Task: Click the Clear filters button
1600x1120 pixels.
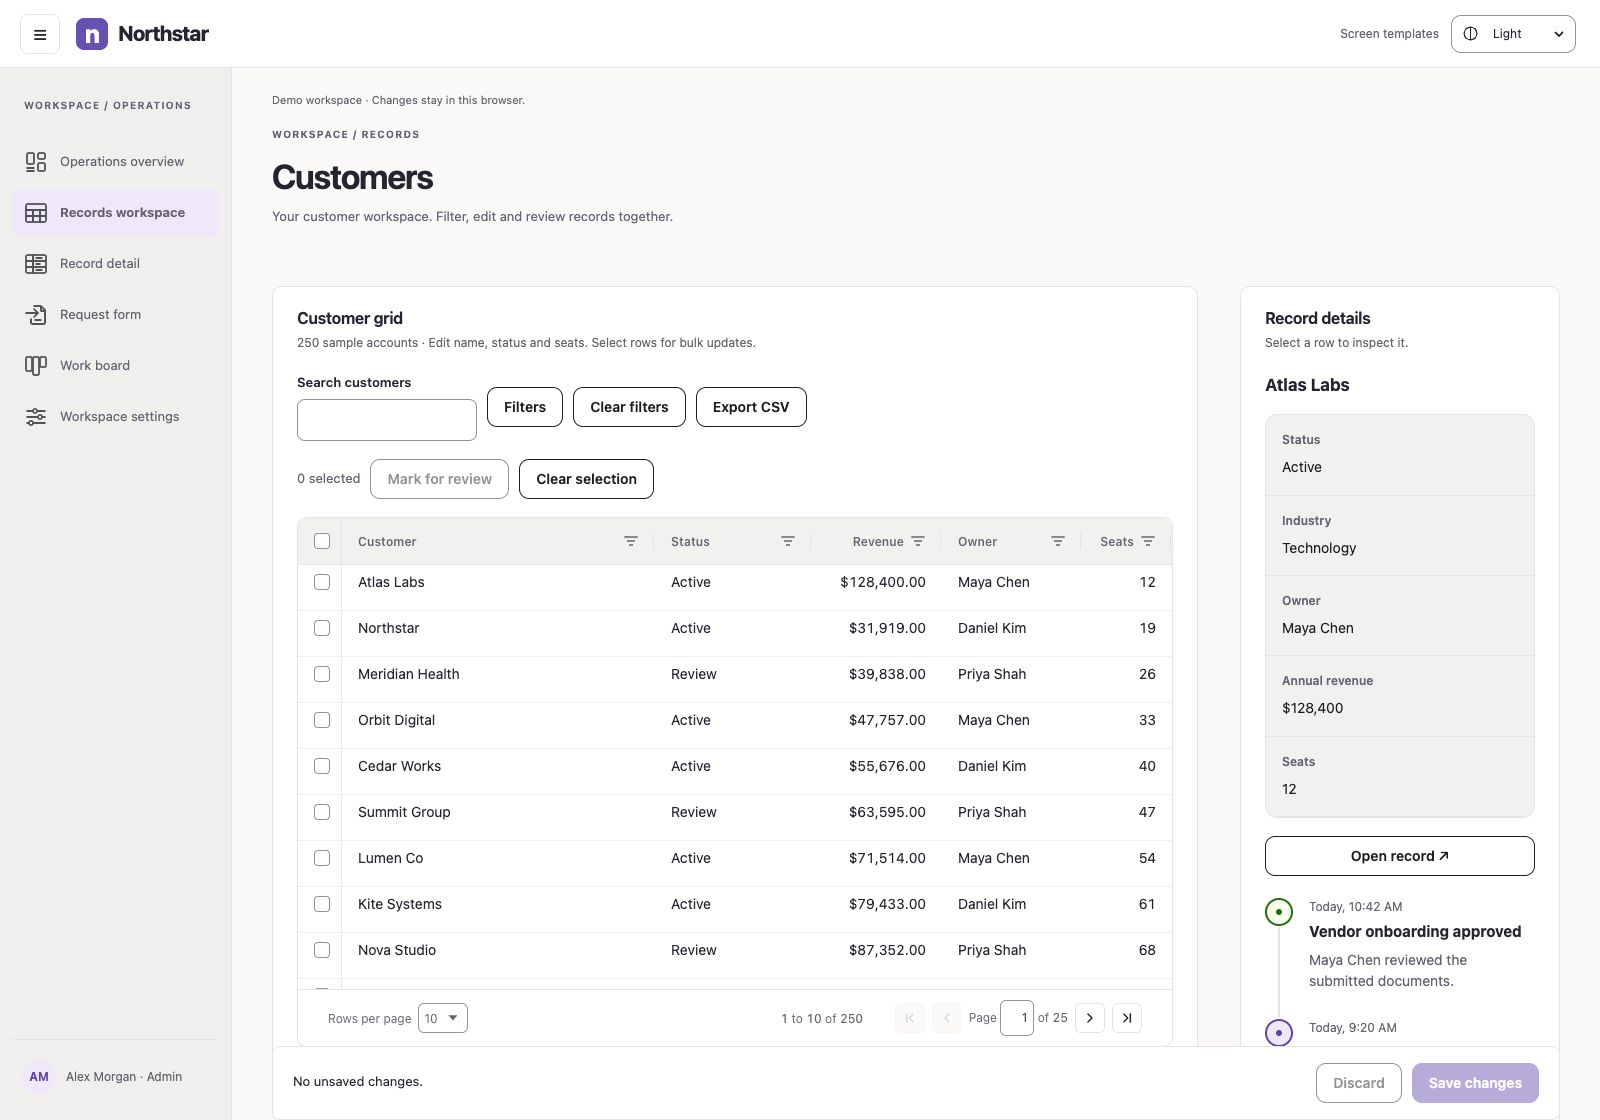Action: pyautogui.click(x=629, y=407)
